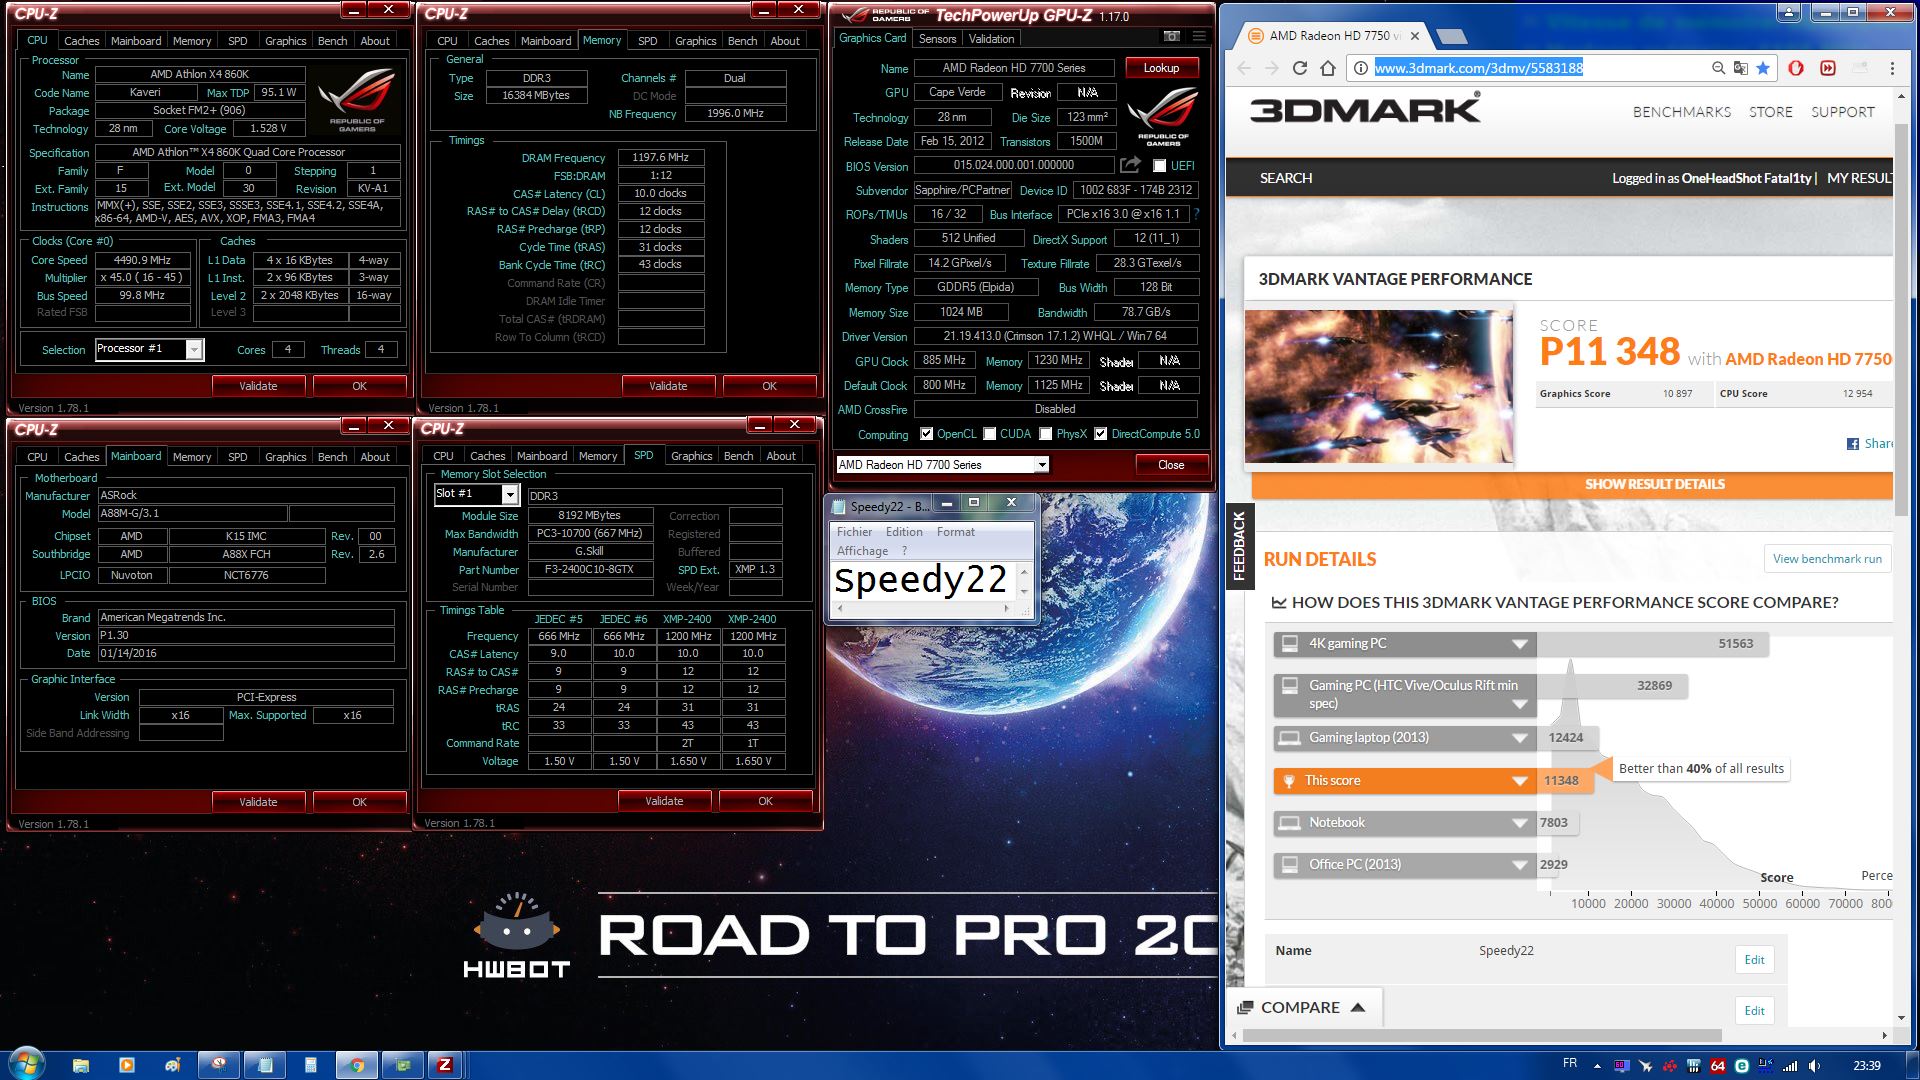The height and width of the screenshot is (1080, 1920).
Task: Click the BENCHMARKS link on 3DMark
Action: pos(1681,112)
